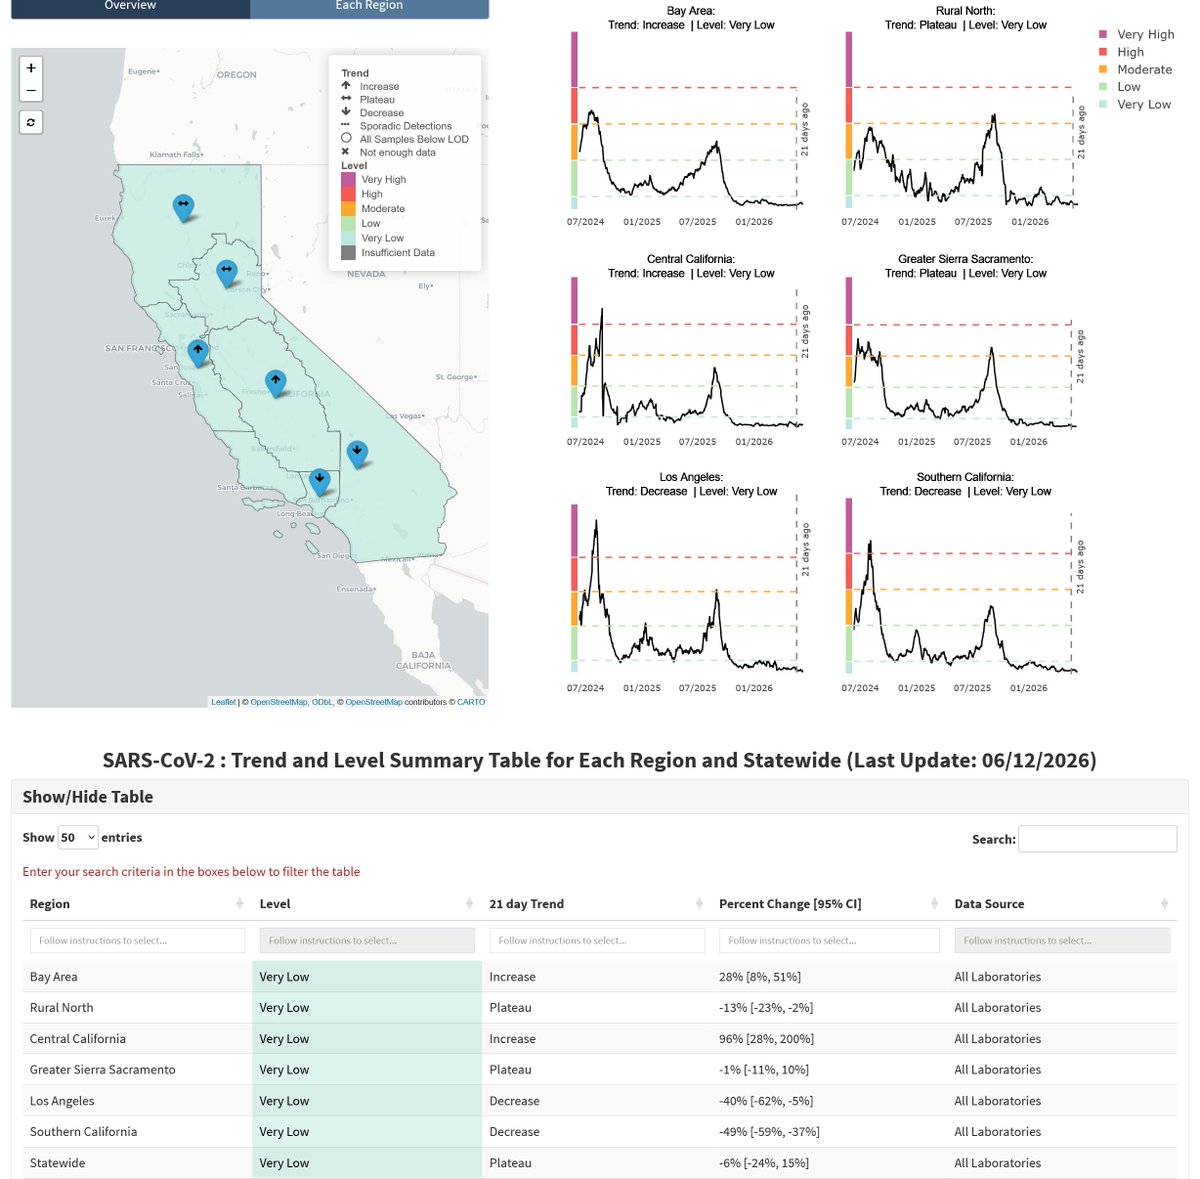This screenshot has width=1200, height=1179.
Task: Click the Bay Area wastewater trend chart
Action: click(x=690, y=118)
